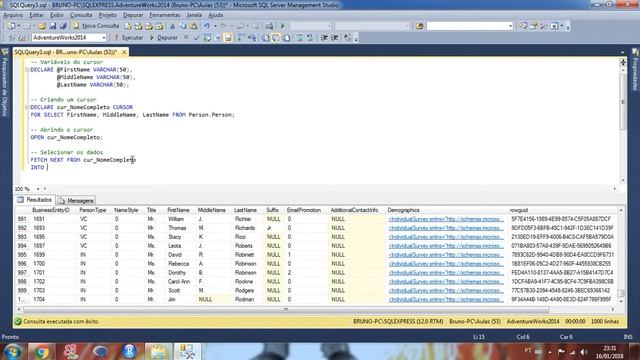The height and width of the screenshot is (360, 640).
Task: Open the active files list dropdown
Action: click(x=622, y=52)
